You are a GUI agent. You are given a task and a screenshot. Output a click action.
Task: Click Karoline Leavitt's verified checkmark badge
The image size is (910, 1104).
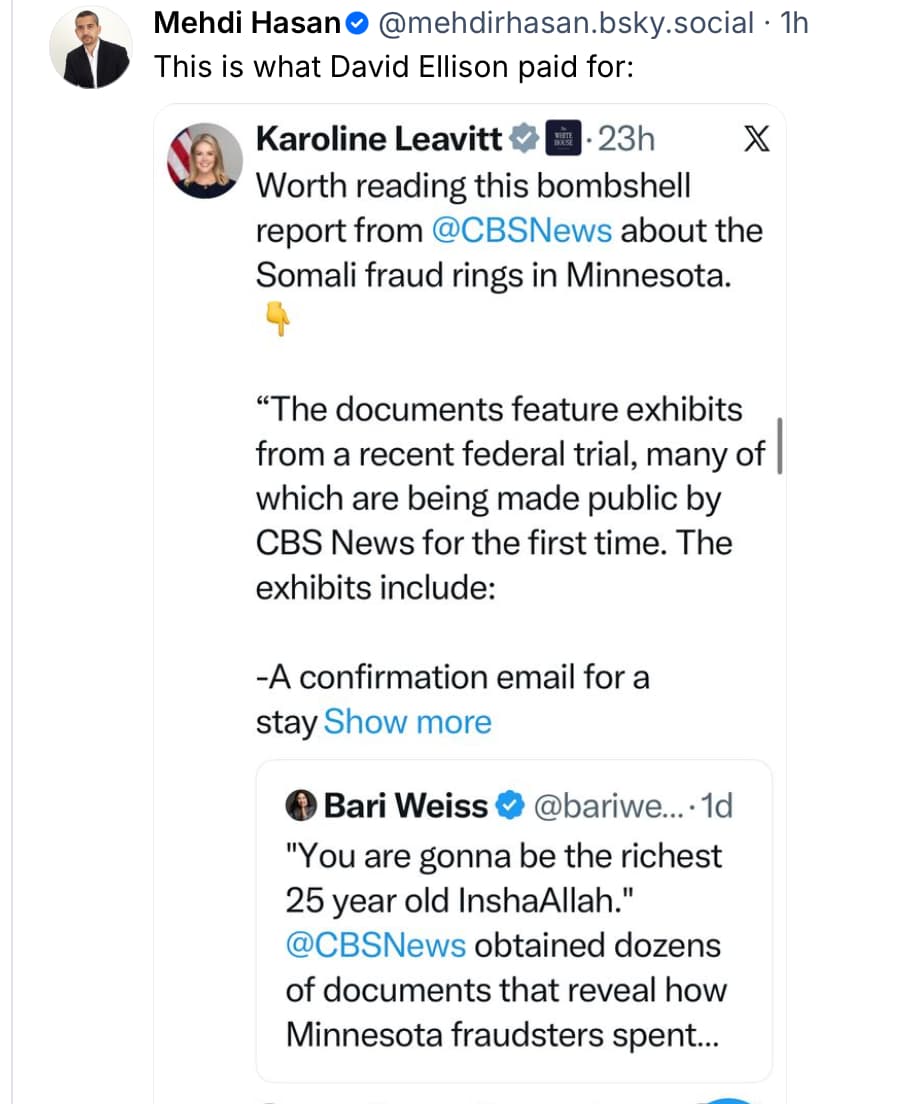(x=524, y=139)
